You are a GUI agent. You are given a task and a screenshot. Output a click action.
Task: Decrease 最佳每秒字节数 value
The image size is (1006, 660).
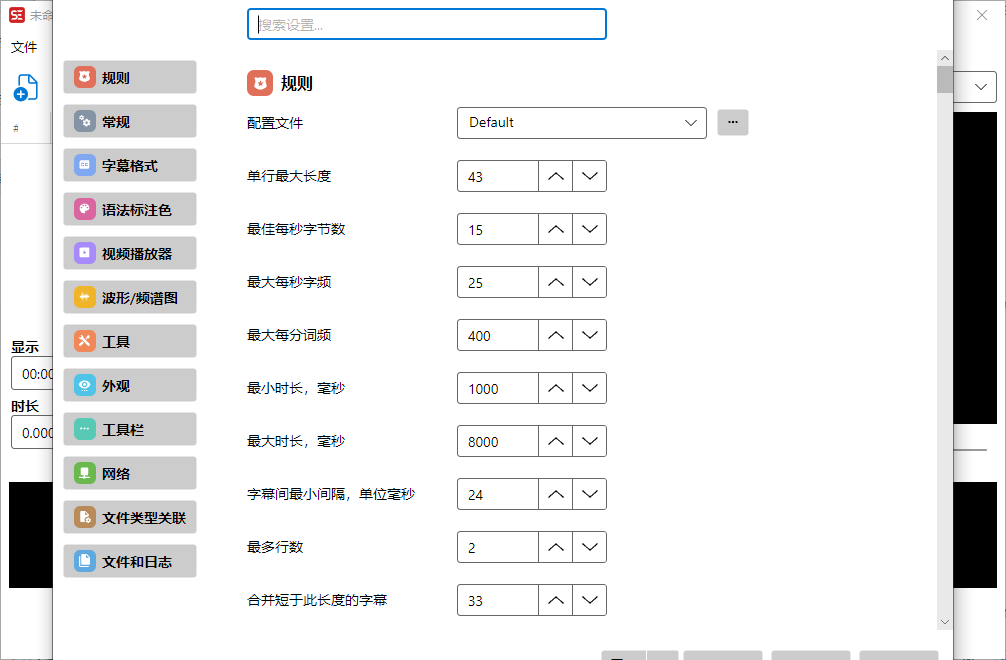coord(590,229)
